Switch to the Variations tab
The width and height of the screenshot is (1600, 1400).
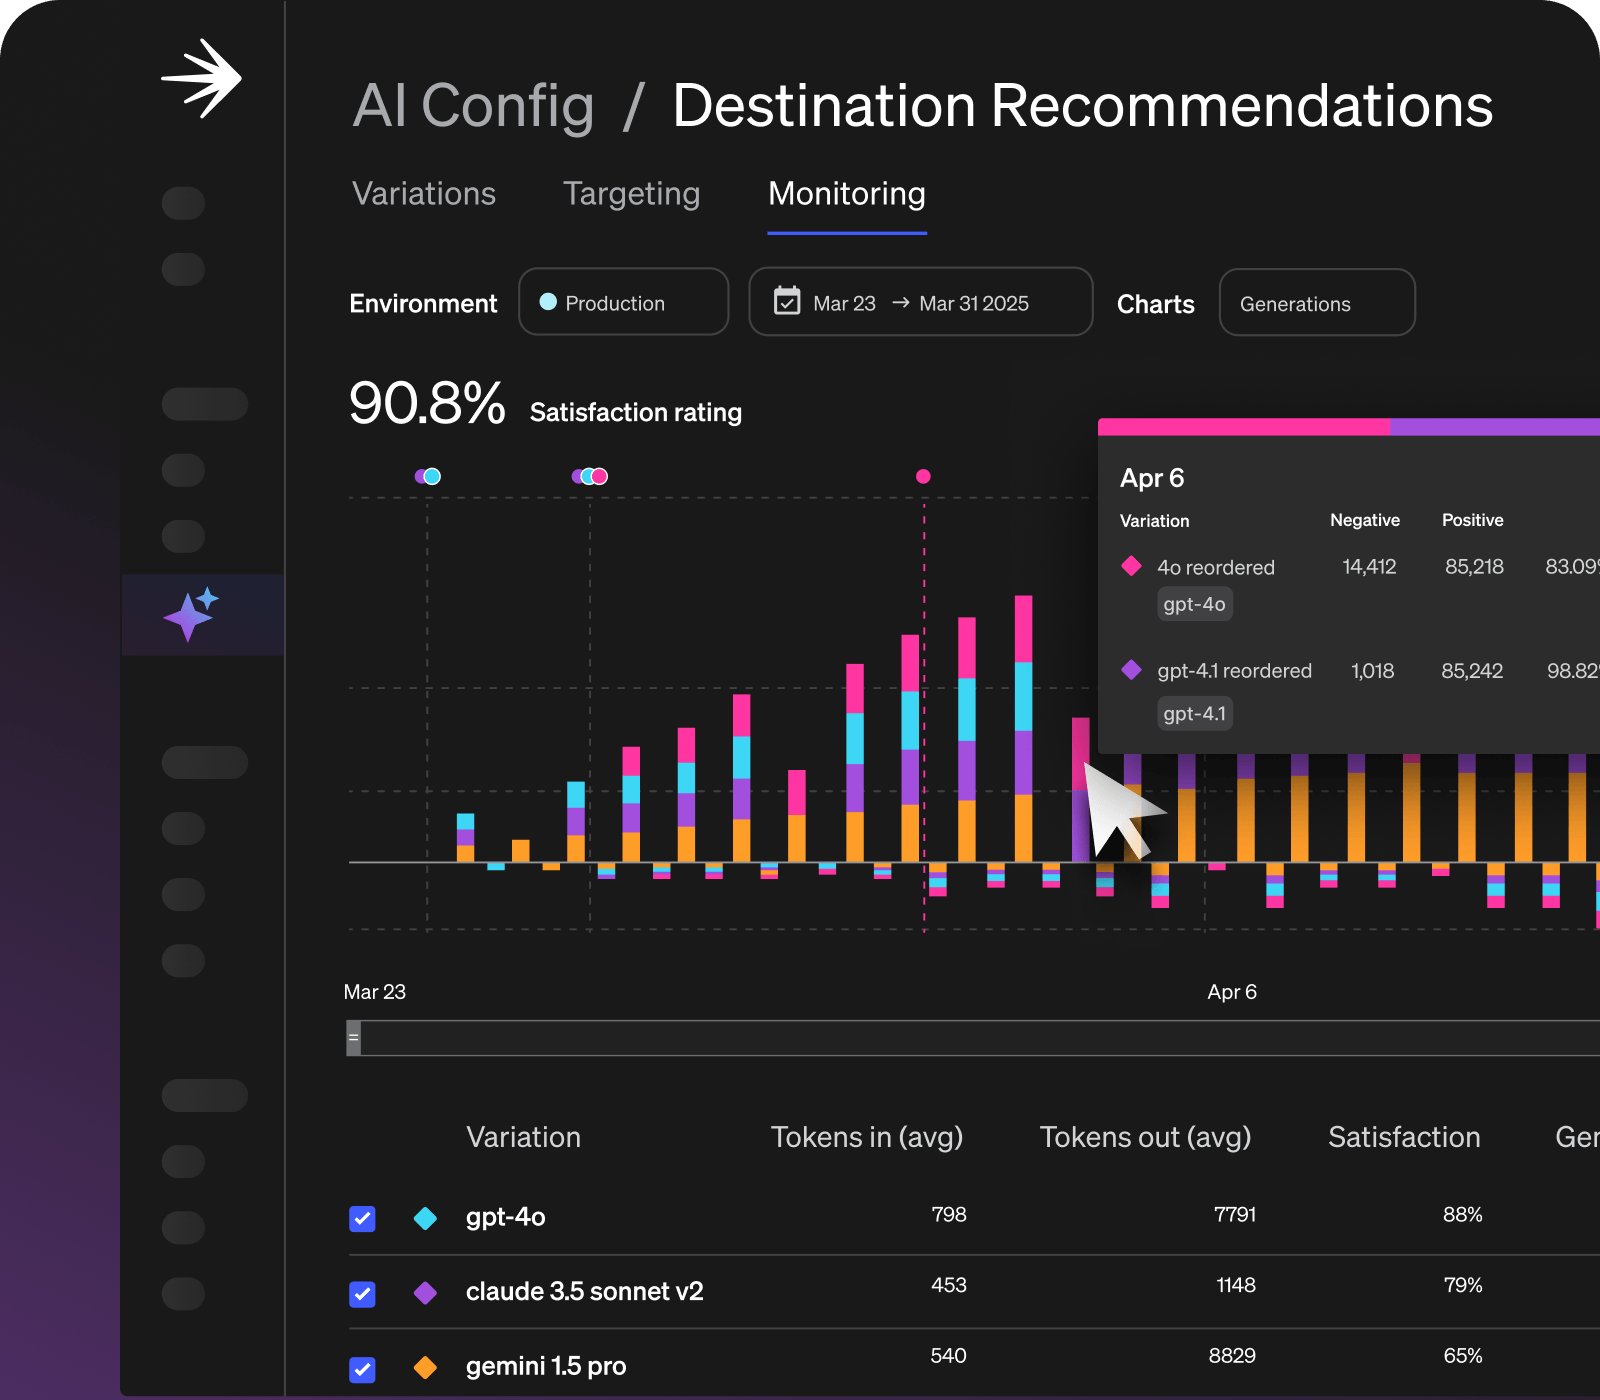424,194
